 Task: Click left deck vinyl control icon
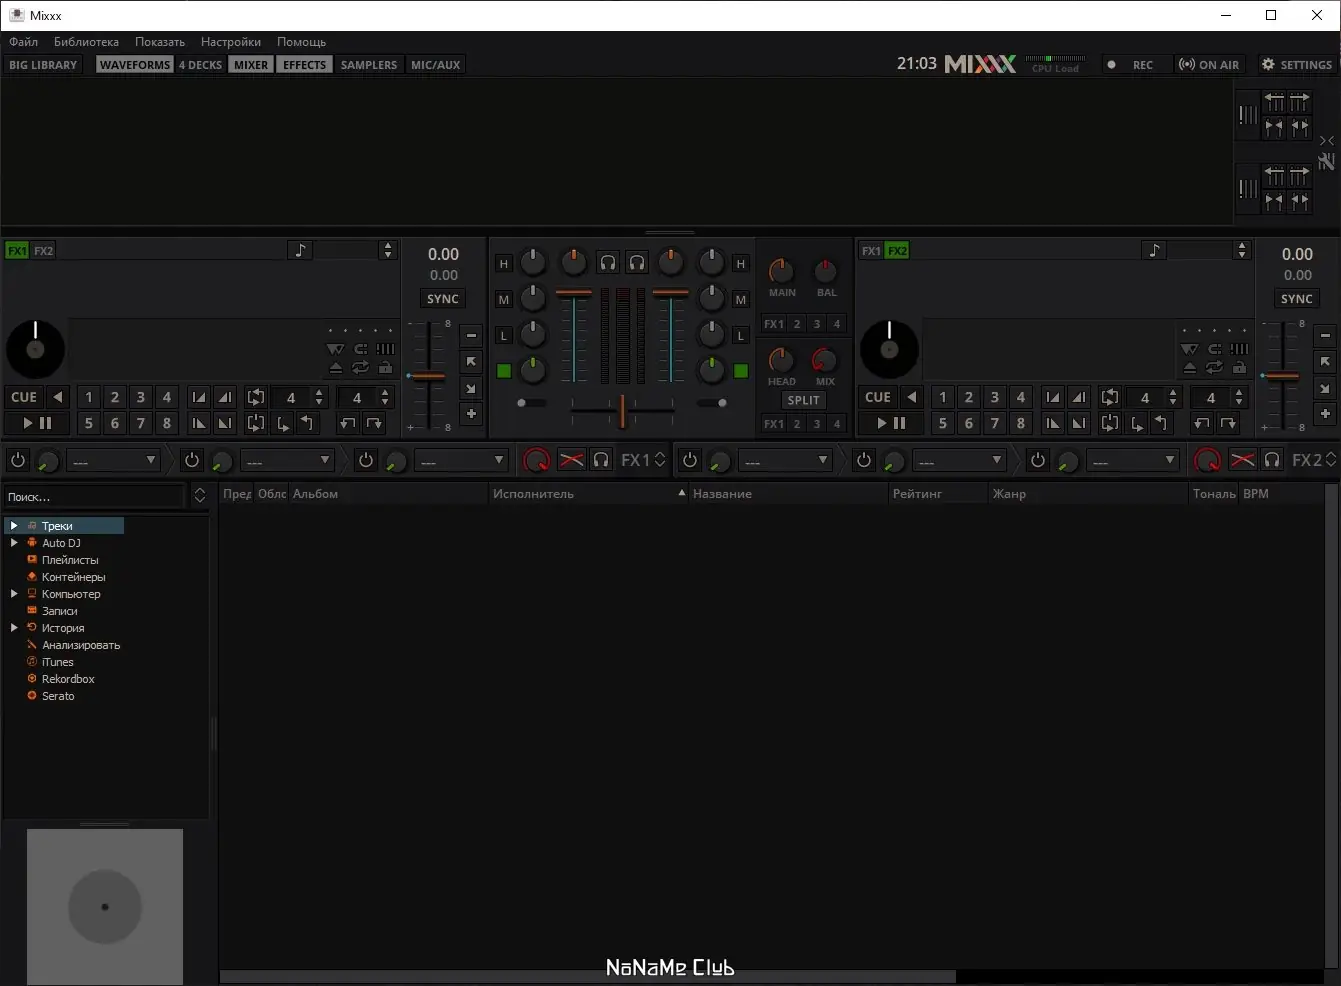tap(335, 349)
